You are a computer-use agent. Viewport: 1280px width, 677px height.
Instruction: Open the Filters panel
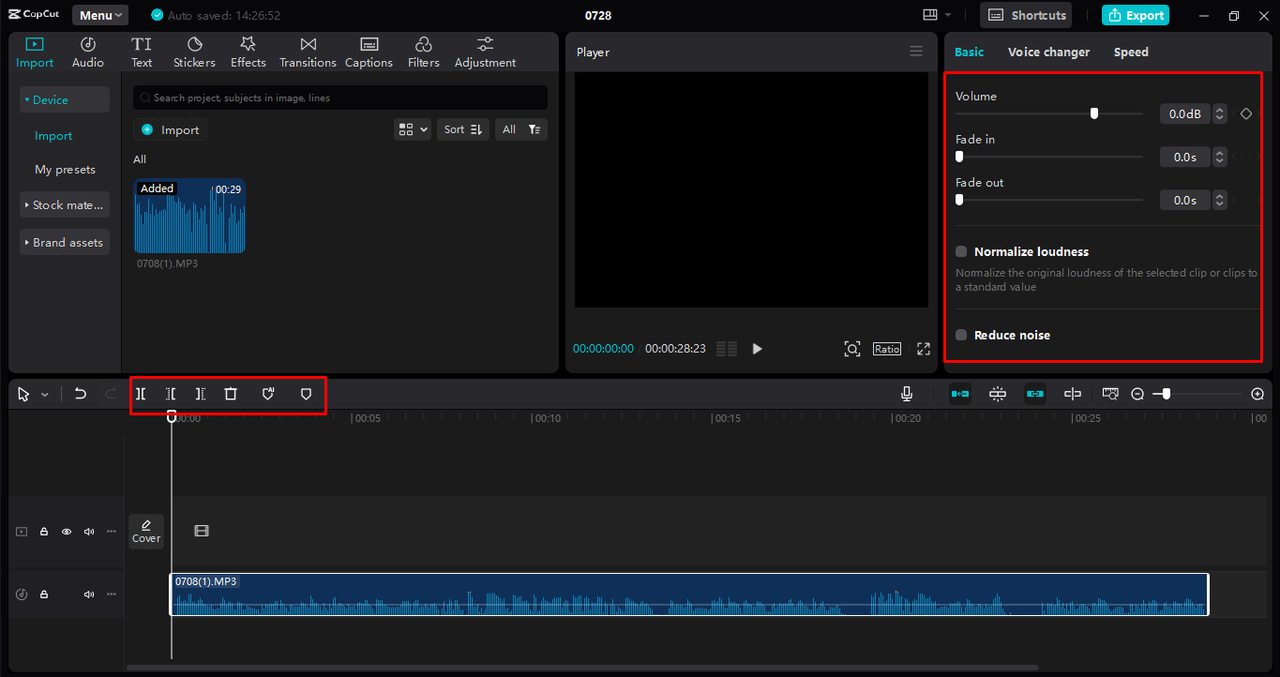point(423,52)
